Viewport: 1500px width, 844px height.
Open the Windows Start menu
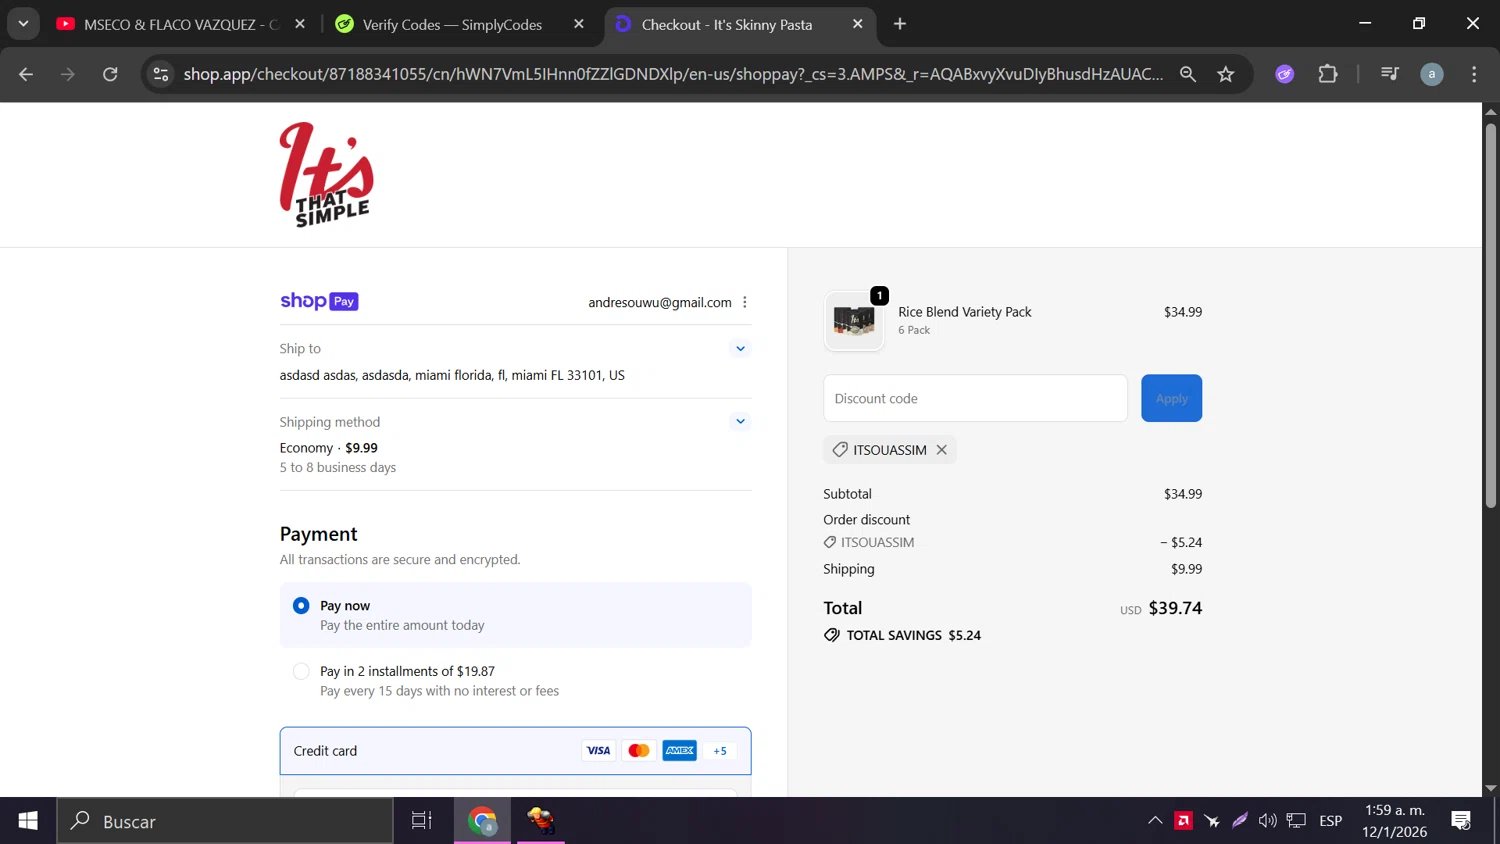28,821
